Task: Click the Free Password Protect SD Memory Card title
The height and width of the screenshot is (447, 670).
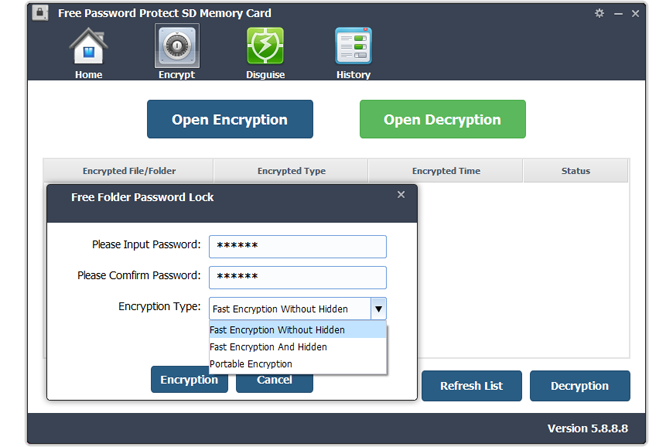Action: pos(165,13)
